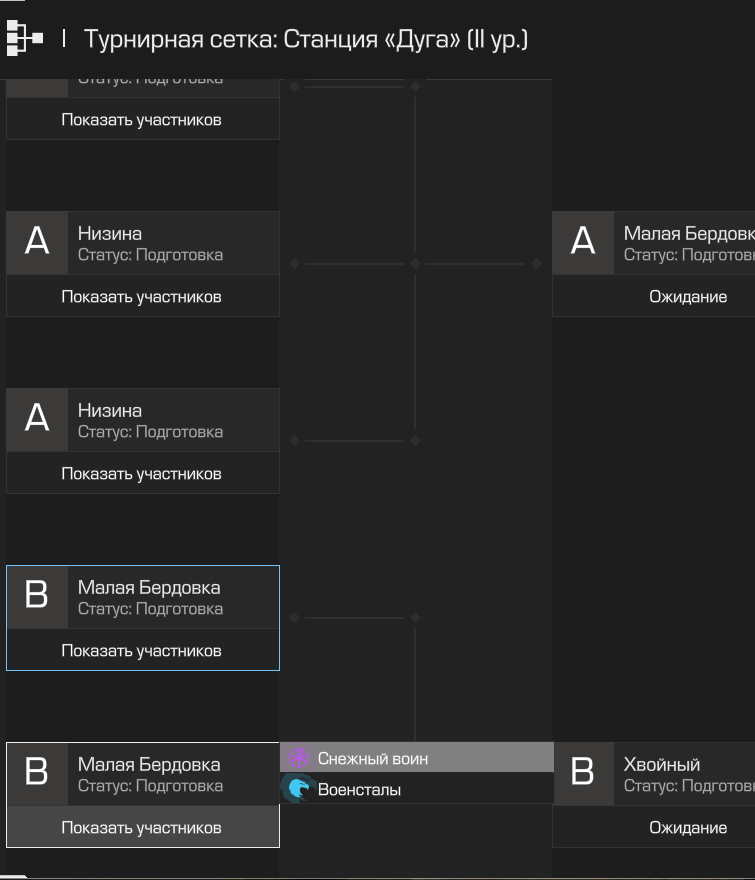Image resolution: width=755 pixels, height=880 pixels.
Task: Show participants of the partially visible top match
Action: coord(143,118)
